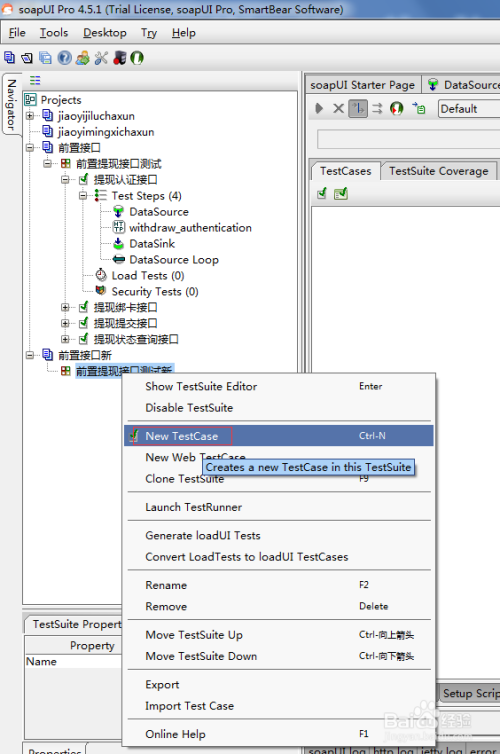Open the Default run-type combo box
The width and height of the screenshot is (500, 754).
[469, 109]
